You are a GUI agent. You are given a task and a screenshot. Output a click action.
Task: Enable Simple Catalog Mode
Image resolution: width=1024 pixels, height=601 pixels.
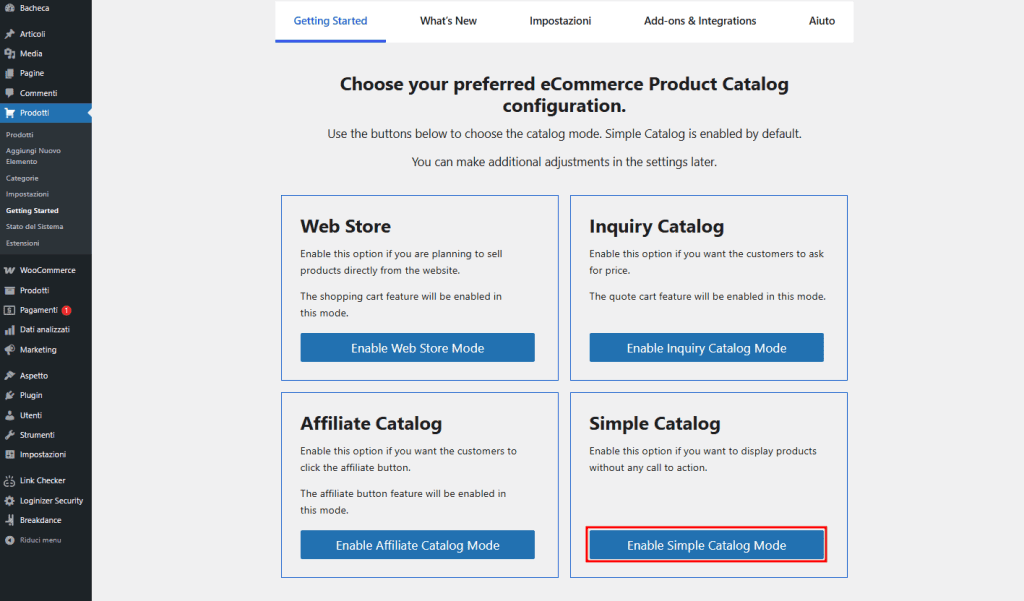pos(706,544)
